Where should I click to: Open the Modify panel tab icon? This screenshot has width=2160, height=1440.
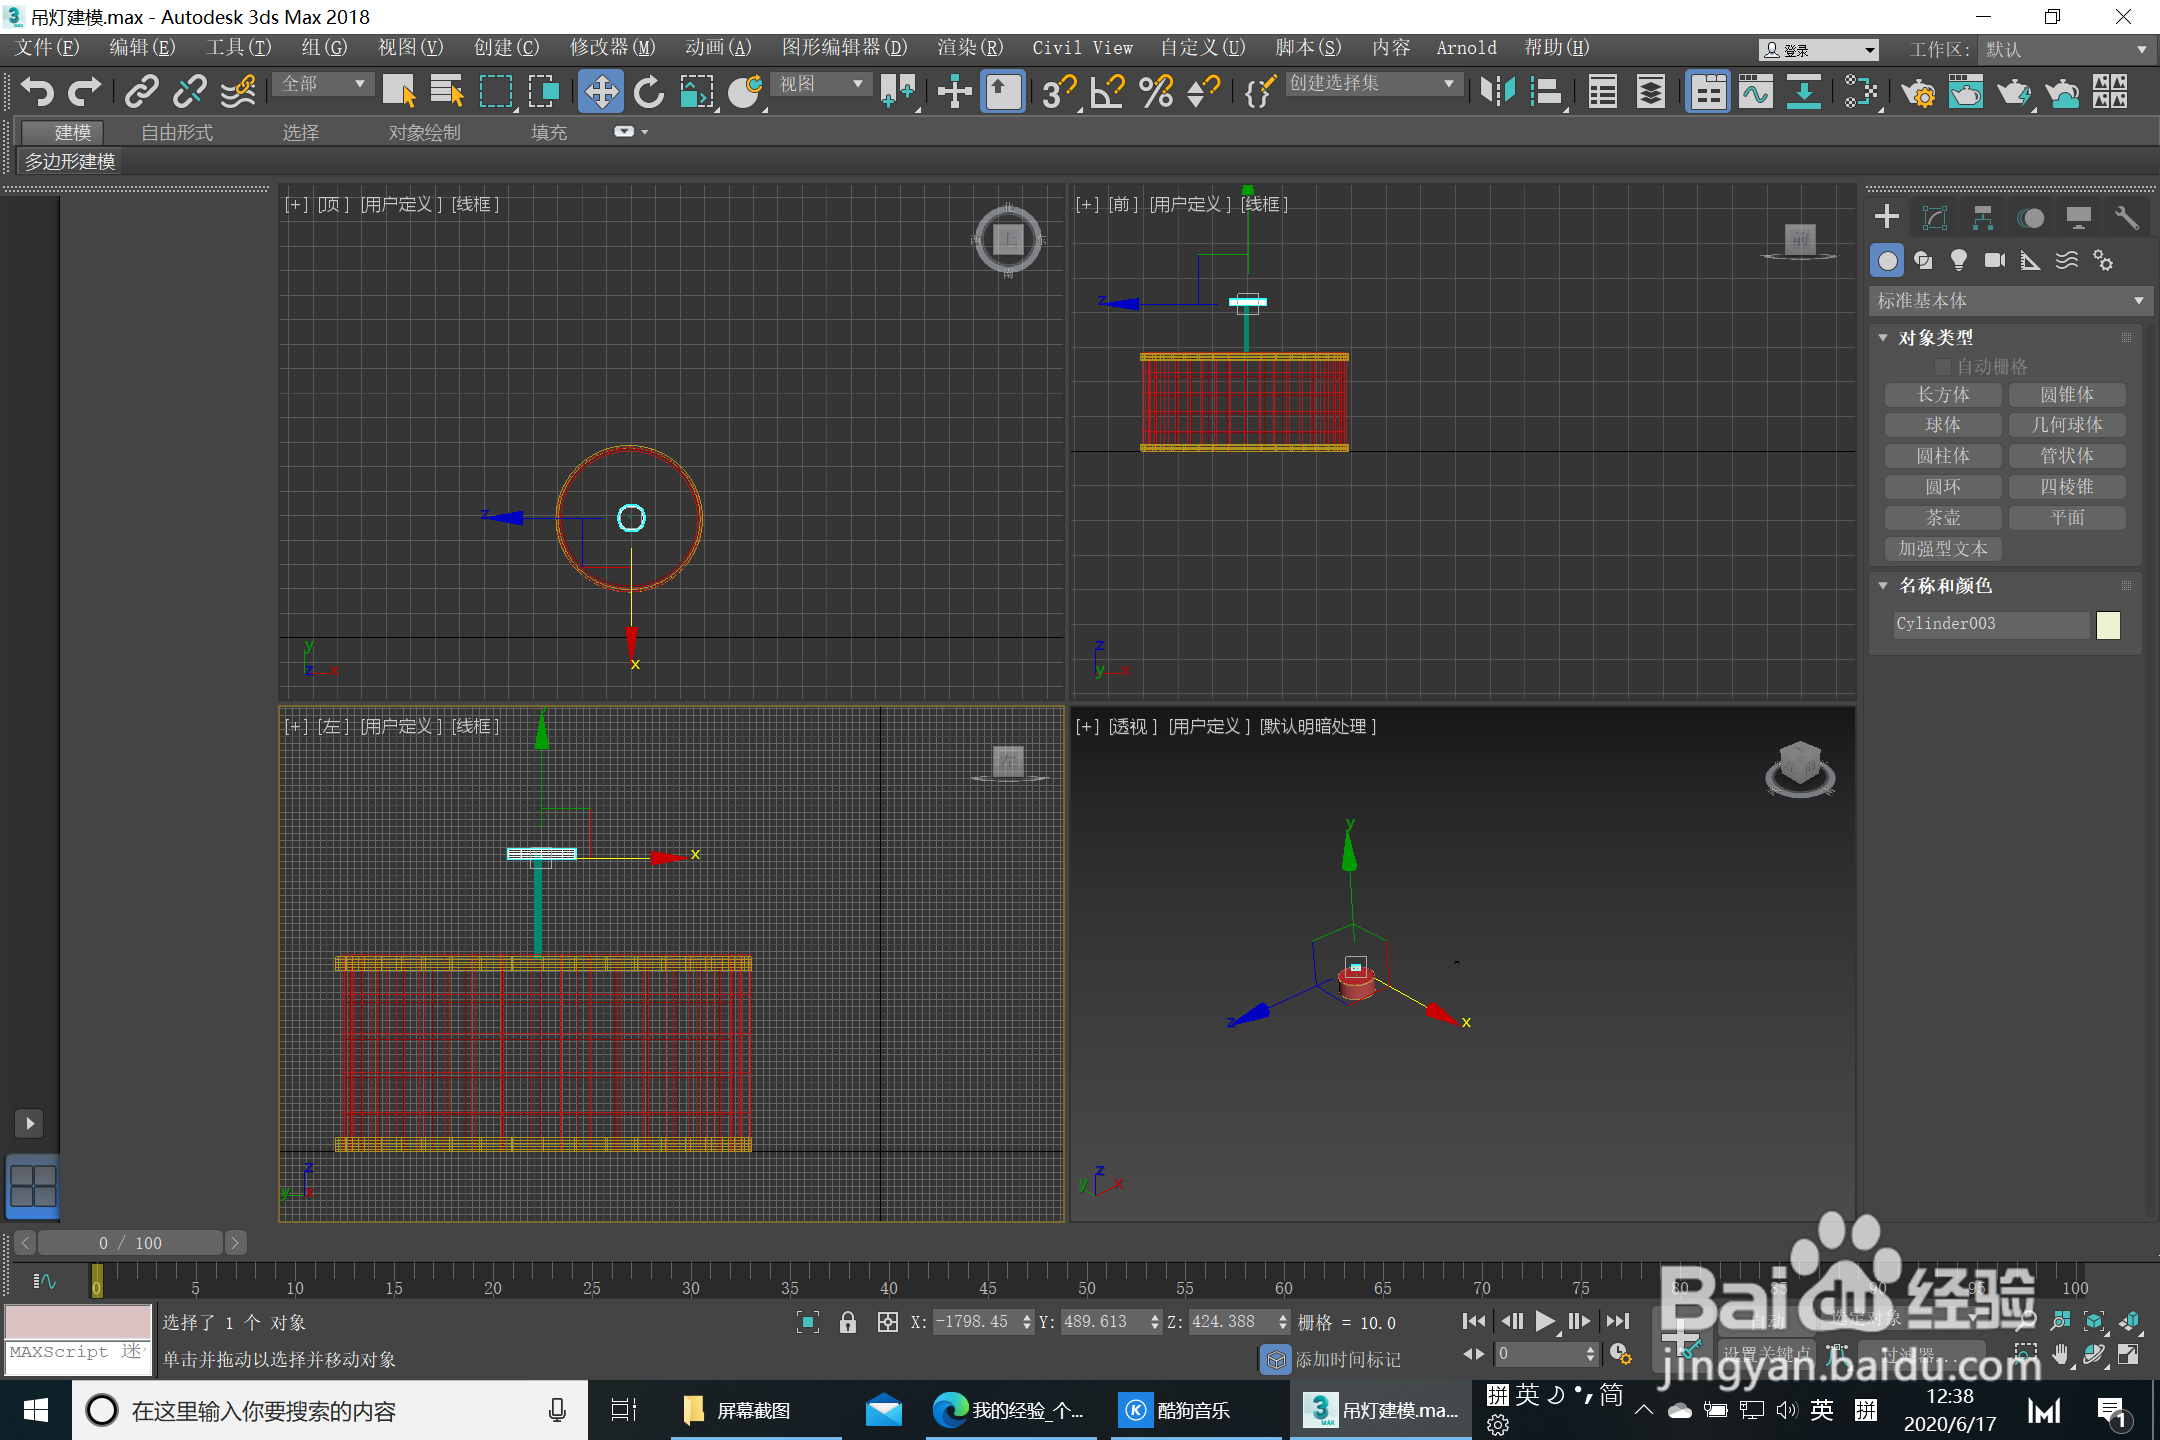pyautogui.click(x=1935, y=217)
